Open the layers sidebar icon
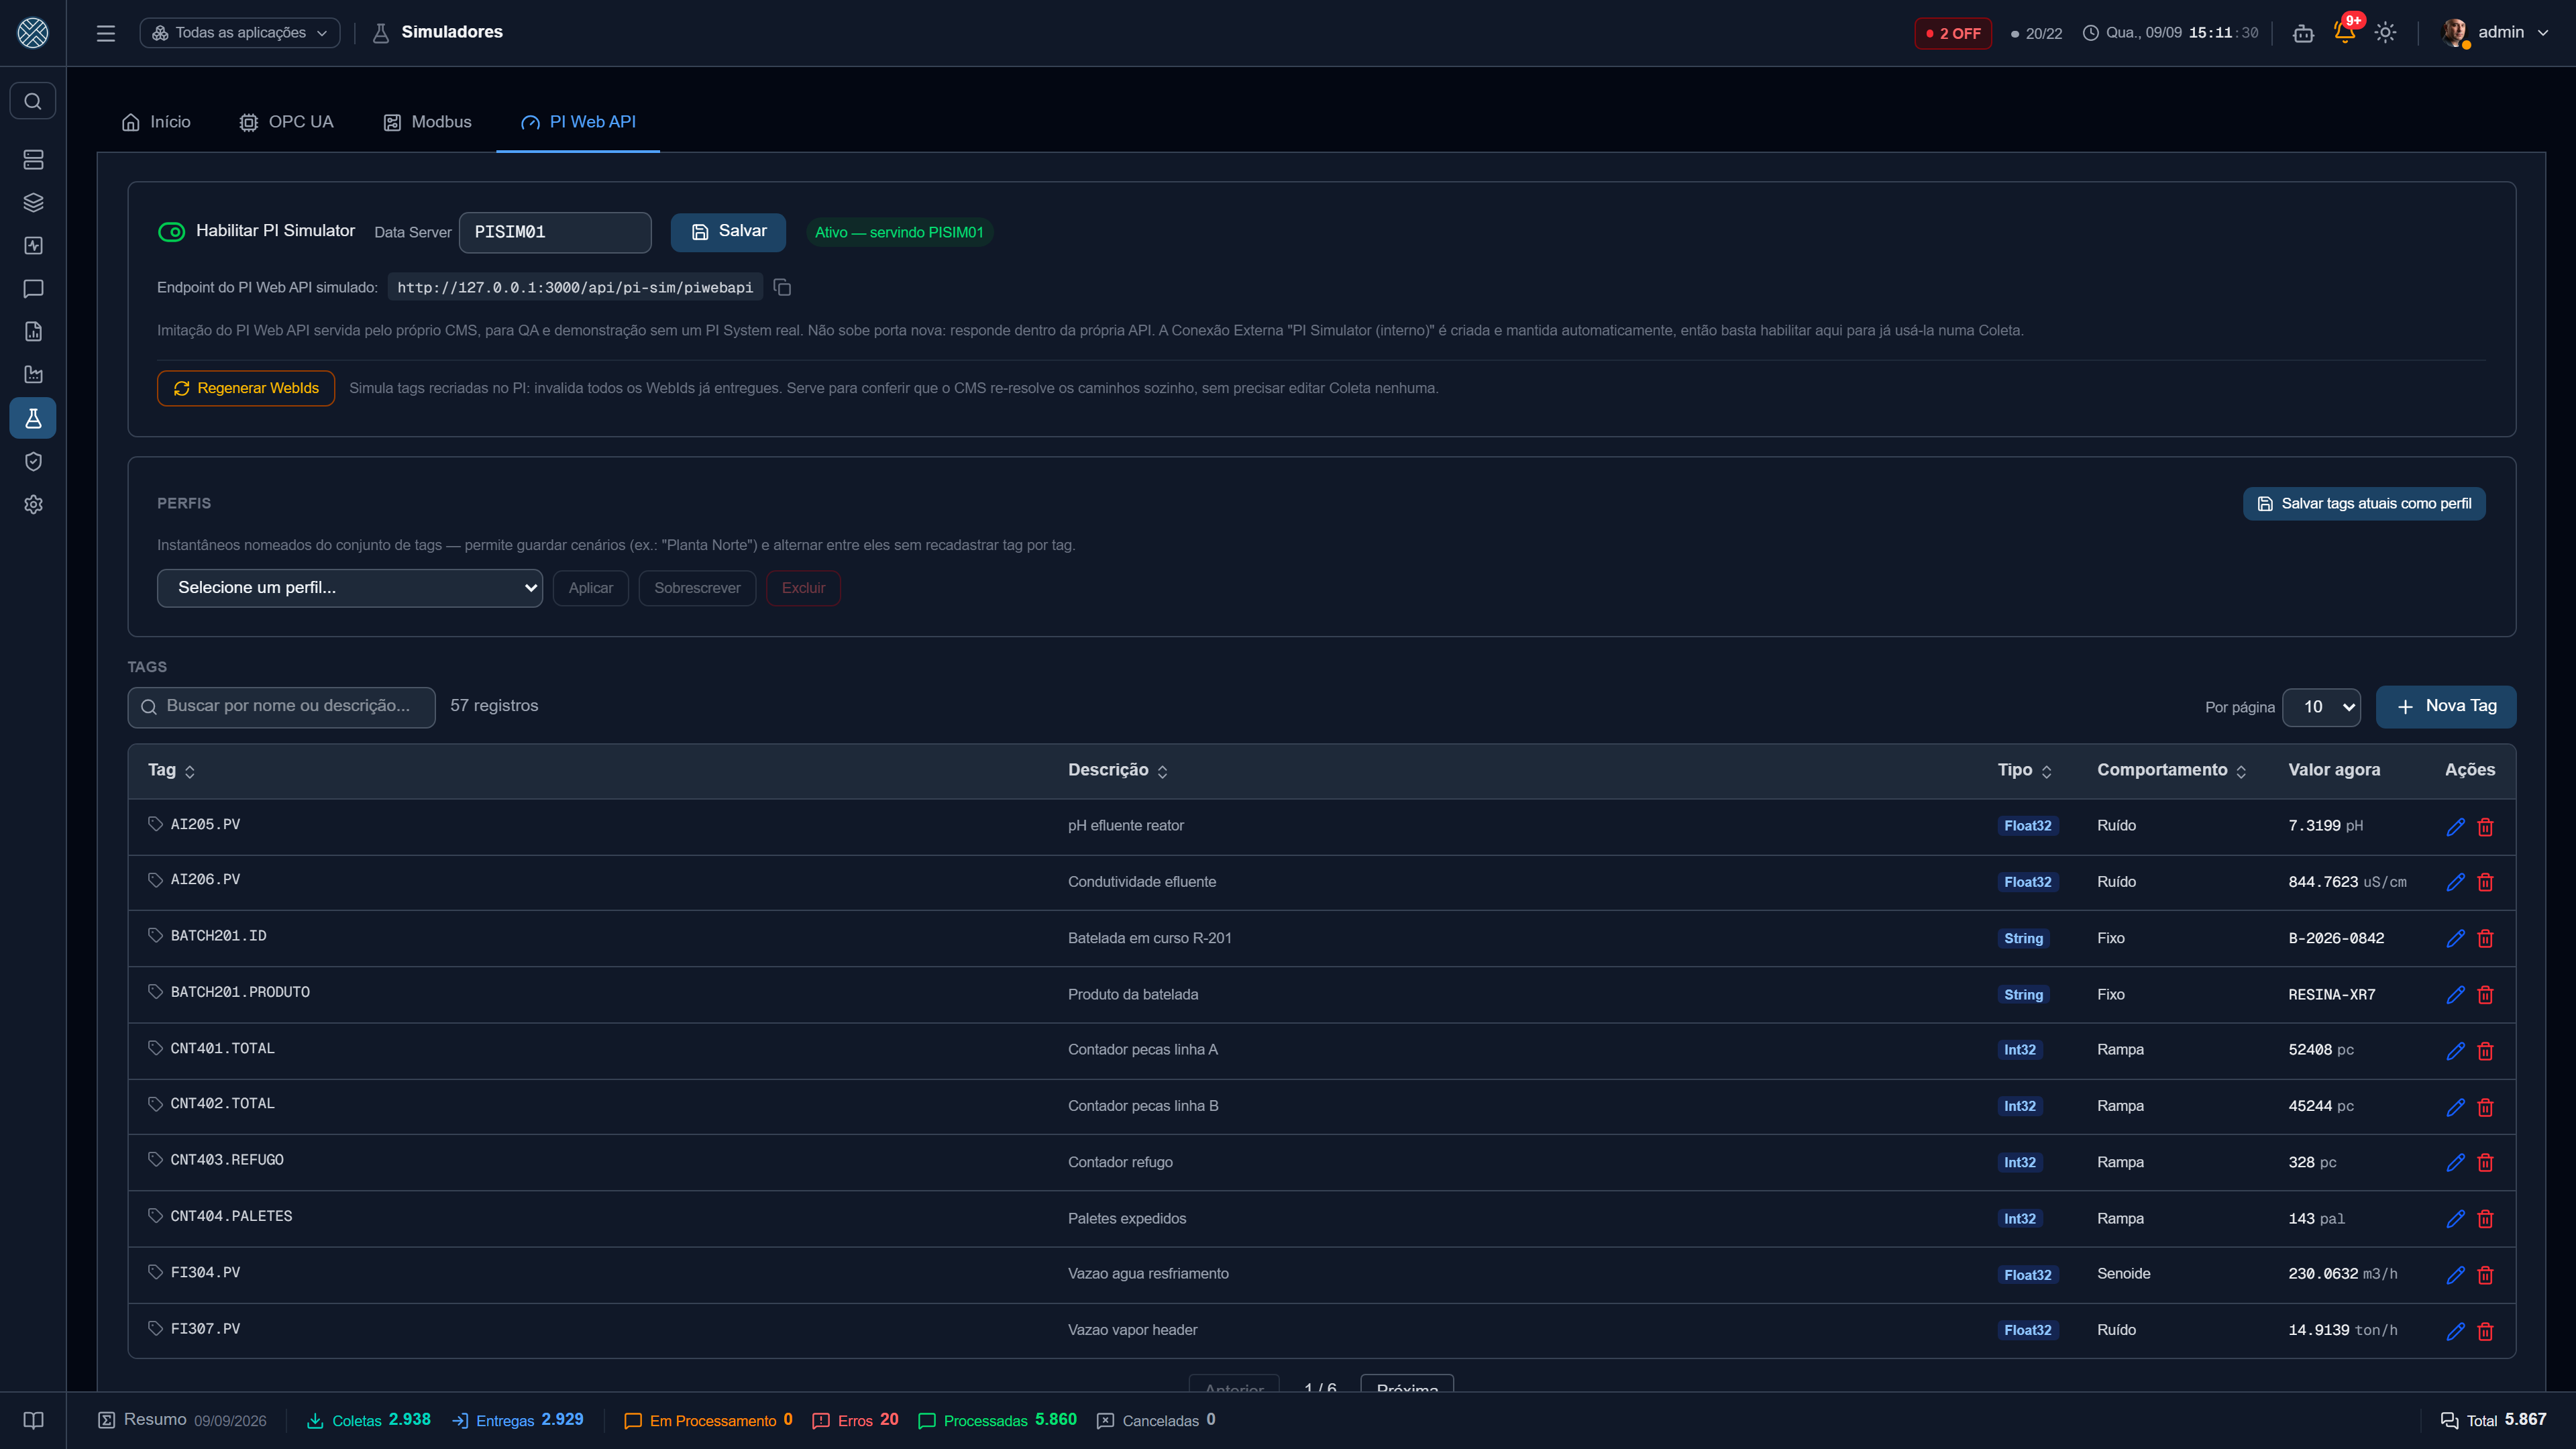The image size is (2576, 1449). 33,203
